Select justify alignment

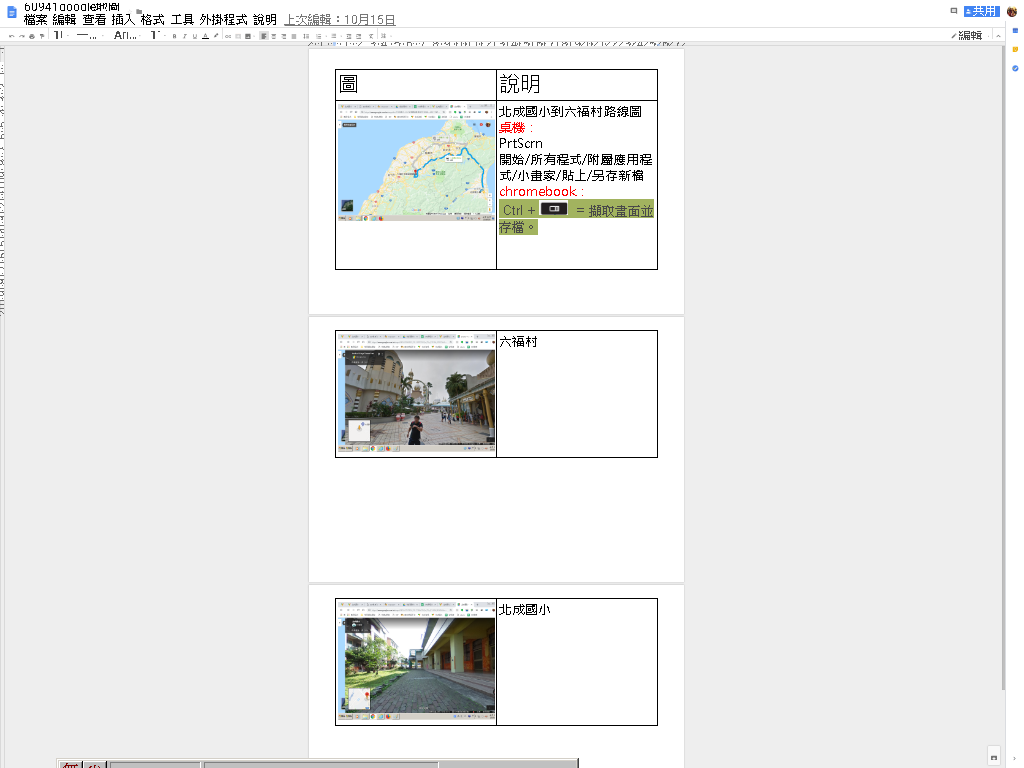point(294,36)
